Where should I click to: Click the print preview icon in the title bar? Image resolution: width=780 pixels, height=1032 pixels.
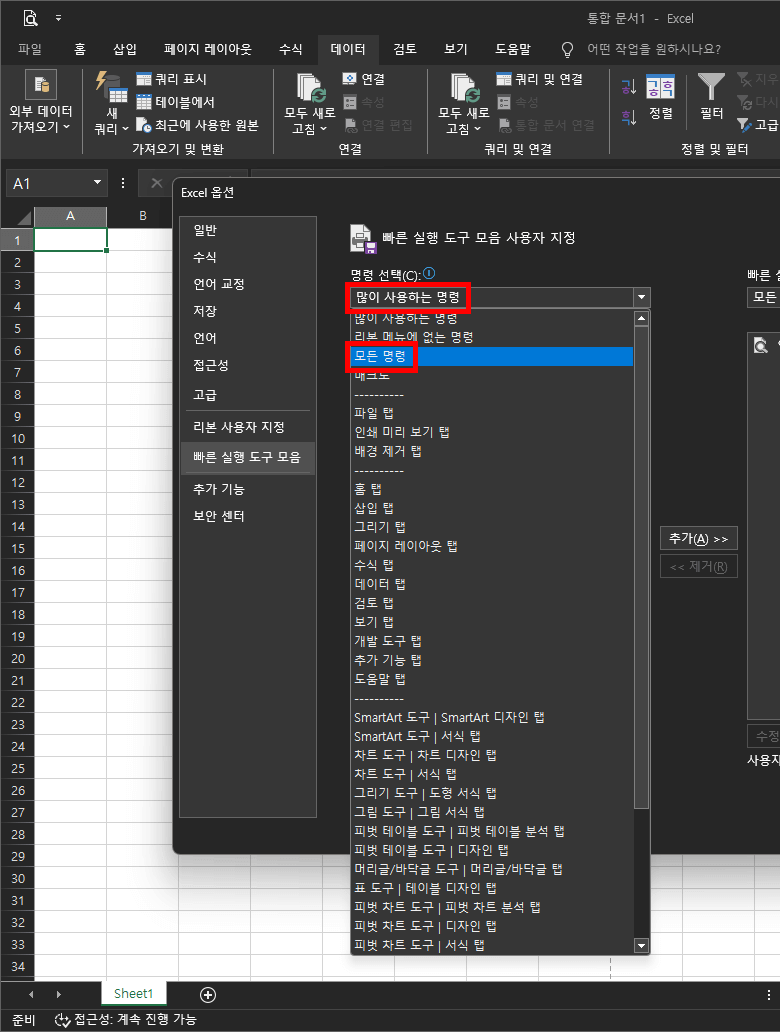tap(30, 18)
